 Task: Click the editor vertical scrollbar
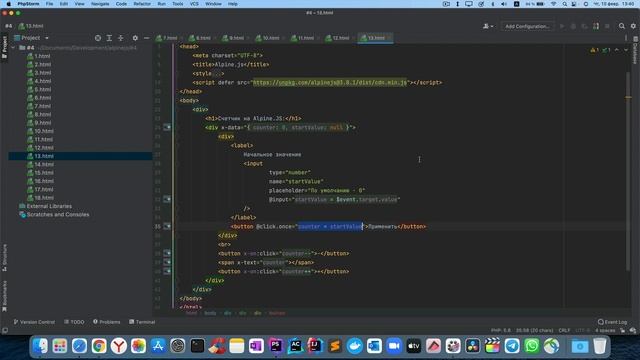coord(628,171)
